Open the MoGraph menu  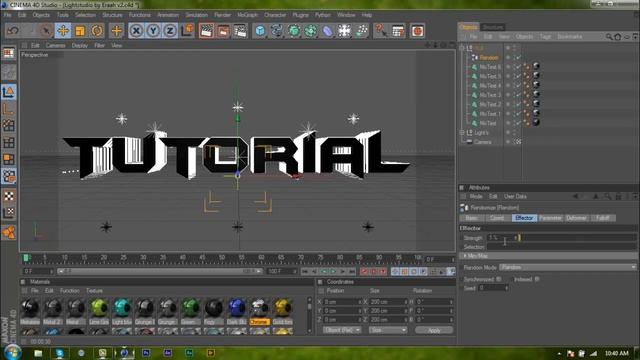click(x=247, y=15)
